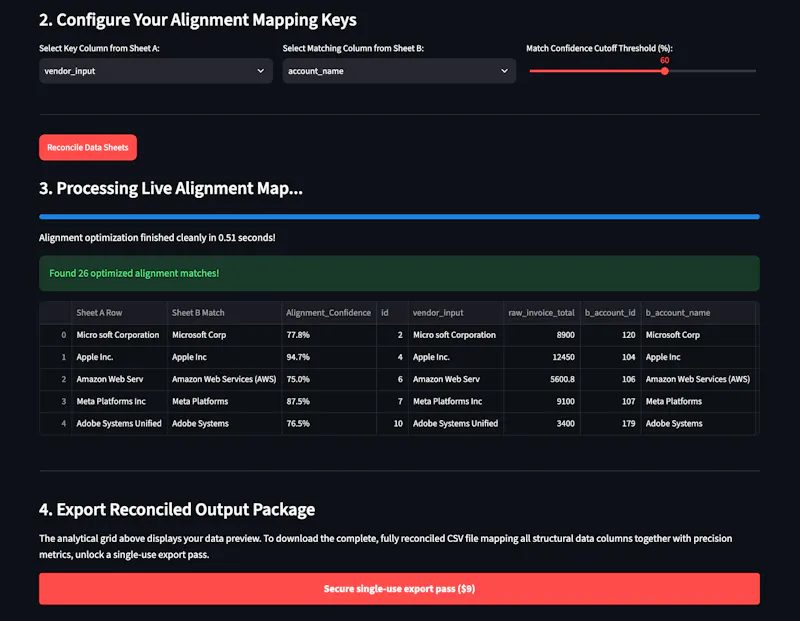Click Microsoft Corp in Sheet B Match column
800x621 pixels.
[x=224, y=335]
